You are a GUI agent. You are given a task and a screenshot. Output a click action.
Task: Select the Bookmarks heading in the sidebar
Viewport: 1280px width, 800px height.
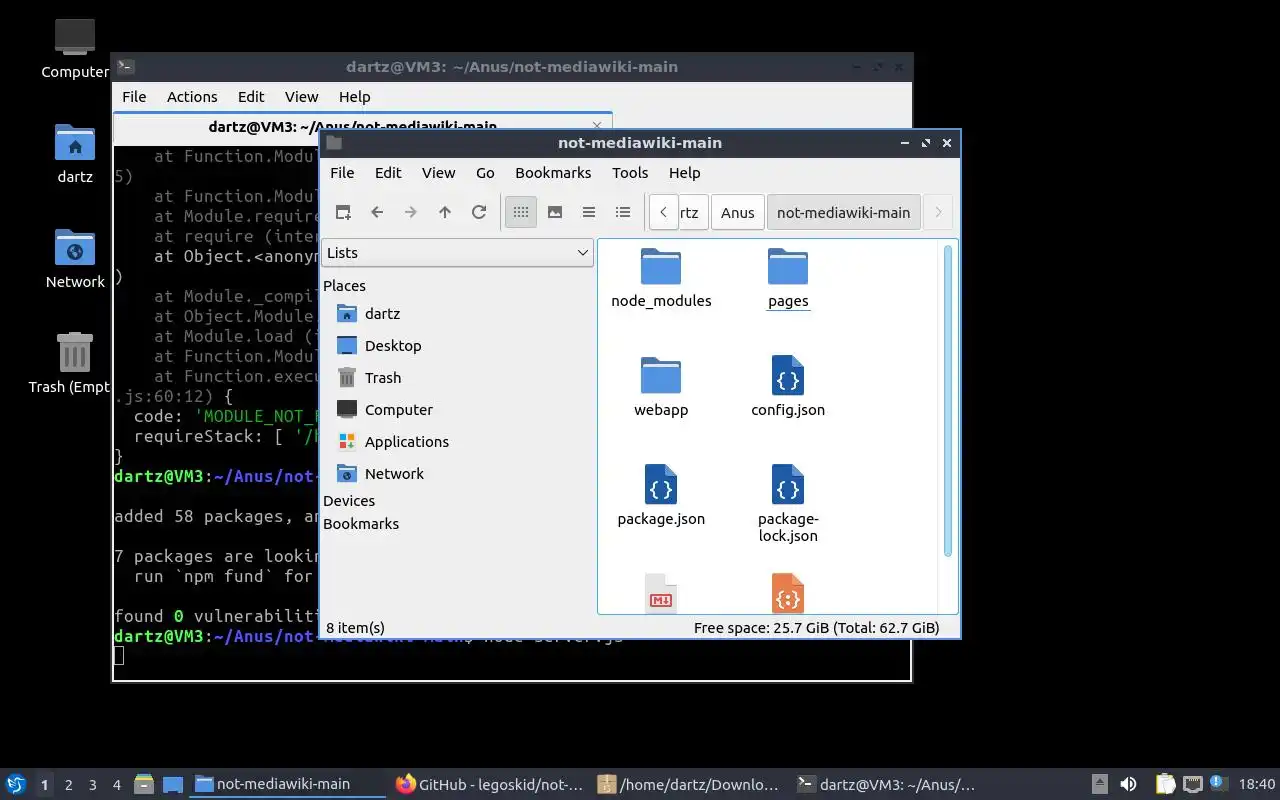tap(361, 523)
